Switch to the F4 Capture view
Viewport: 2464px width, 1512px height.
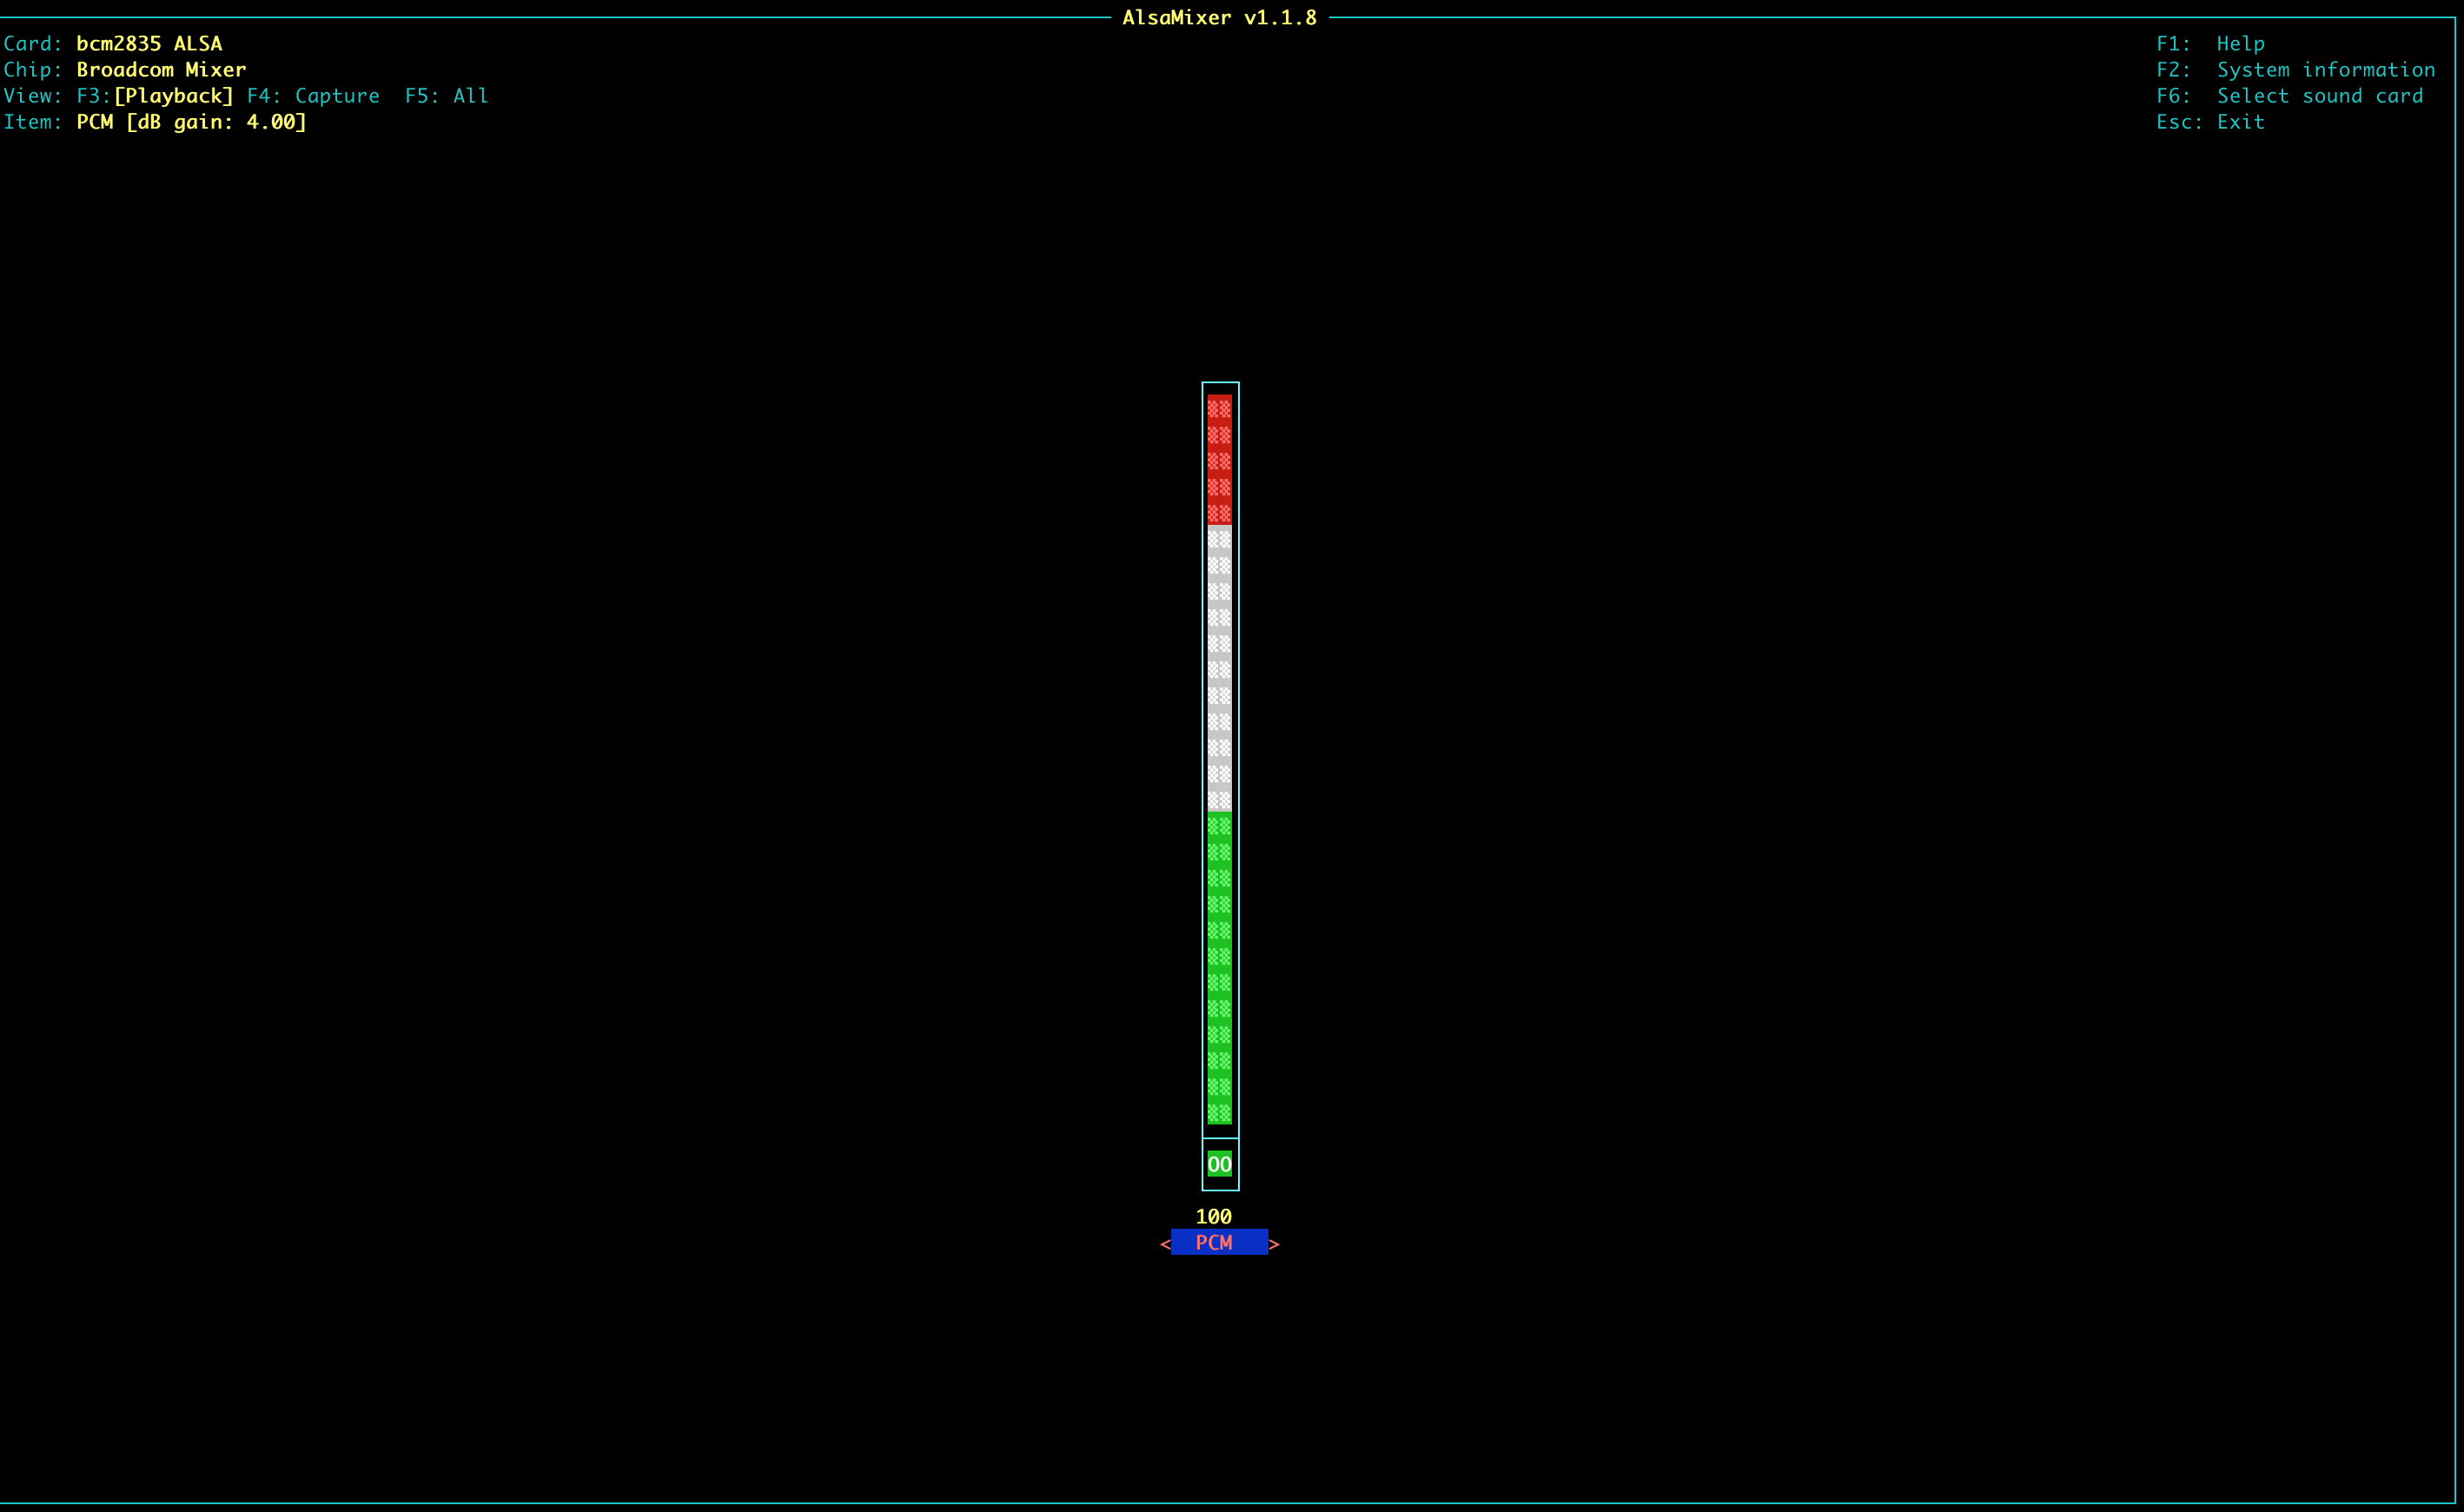313,96
